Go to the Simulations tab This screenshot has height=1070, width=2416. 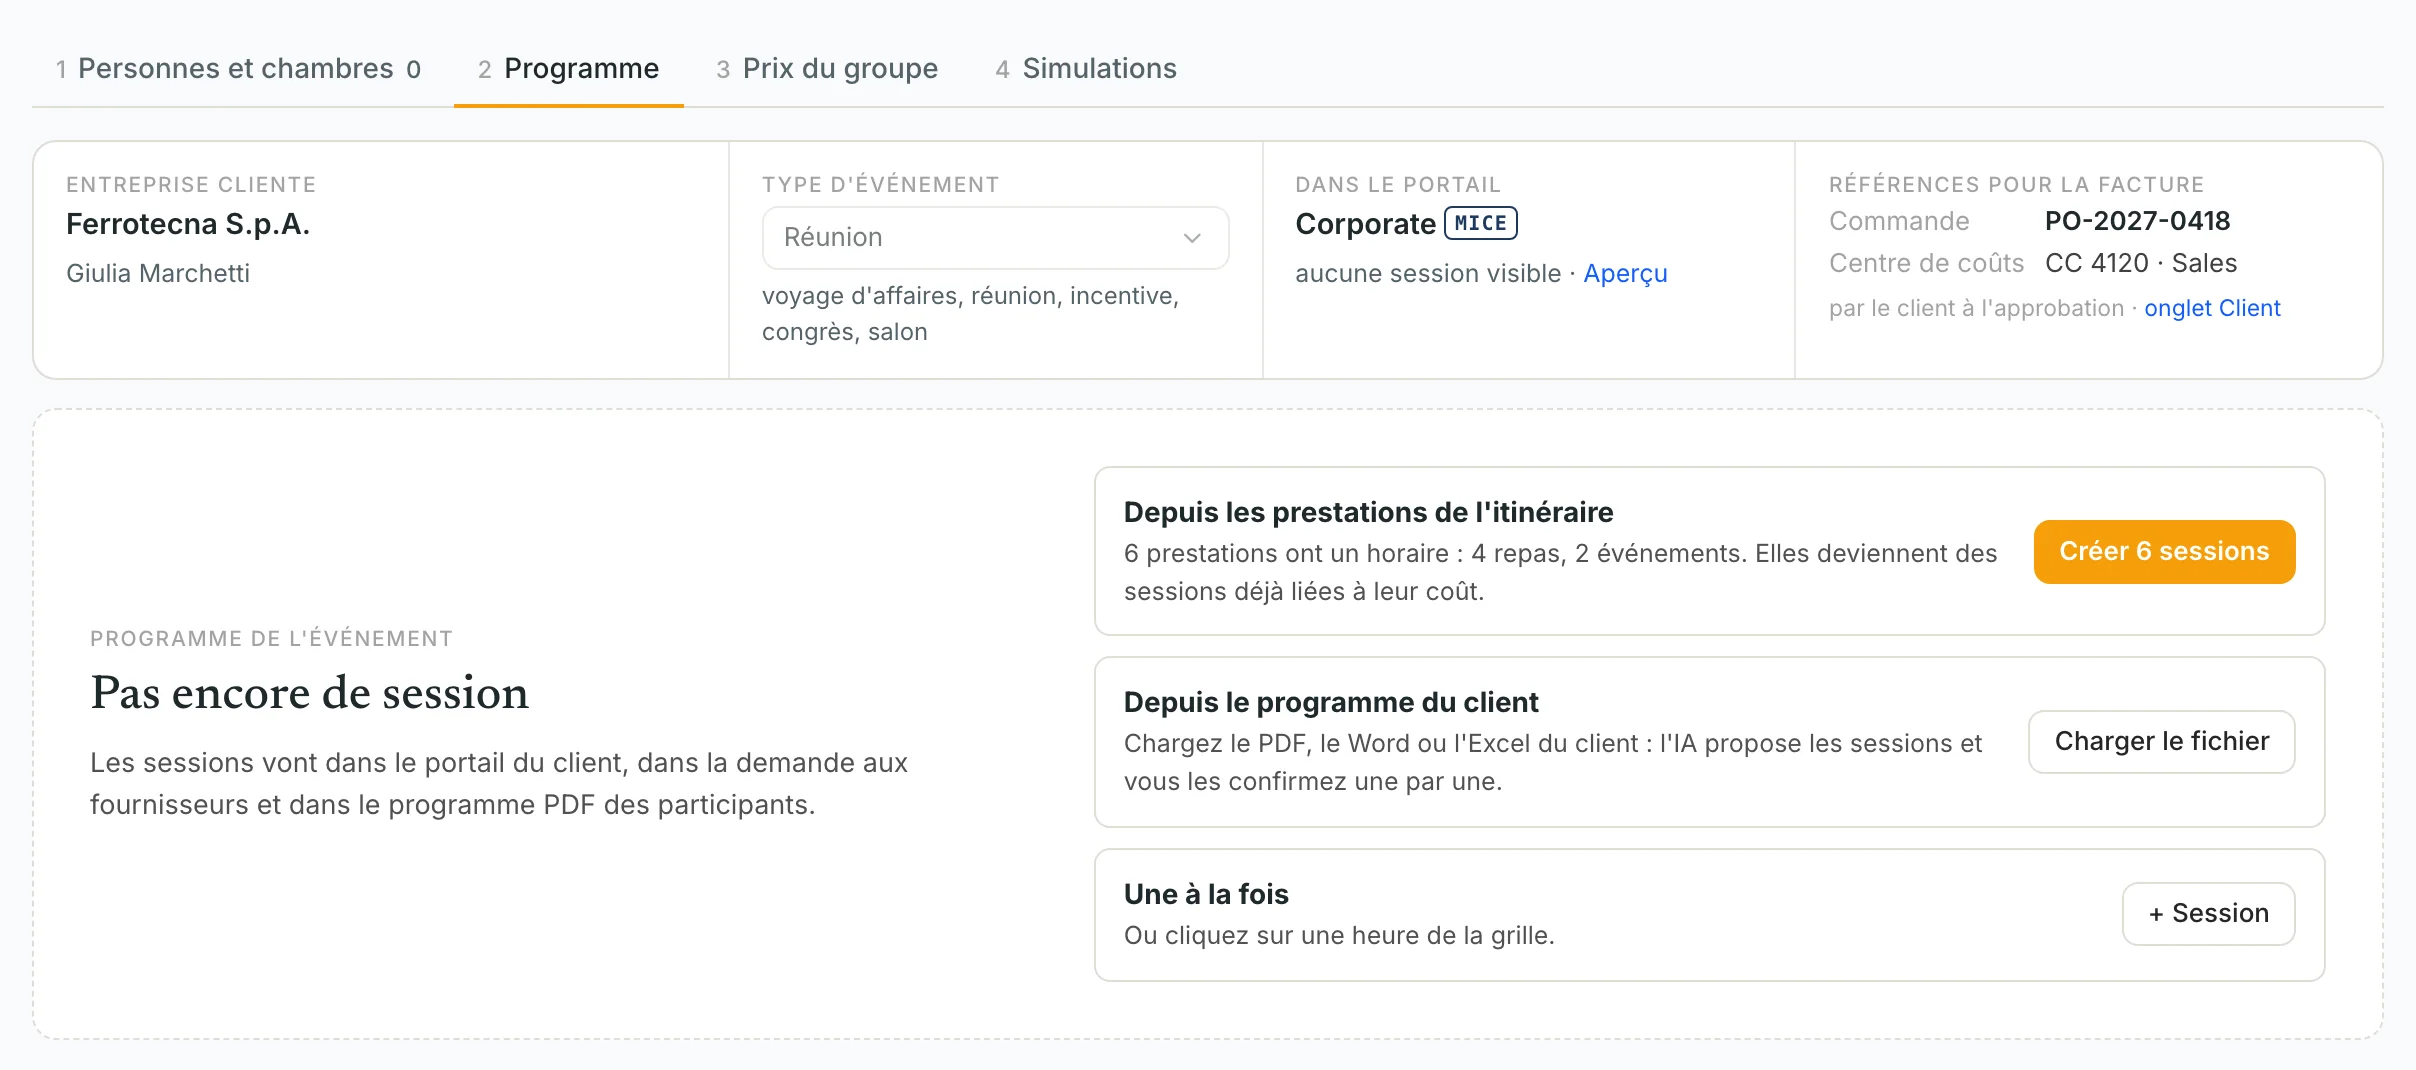click(1086, 68)
